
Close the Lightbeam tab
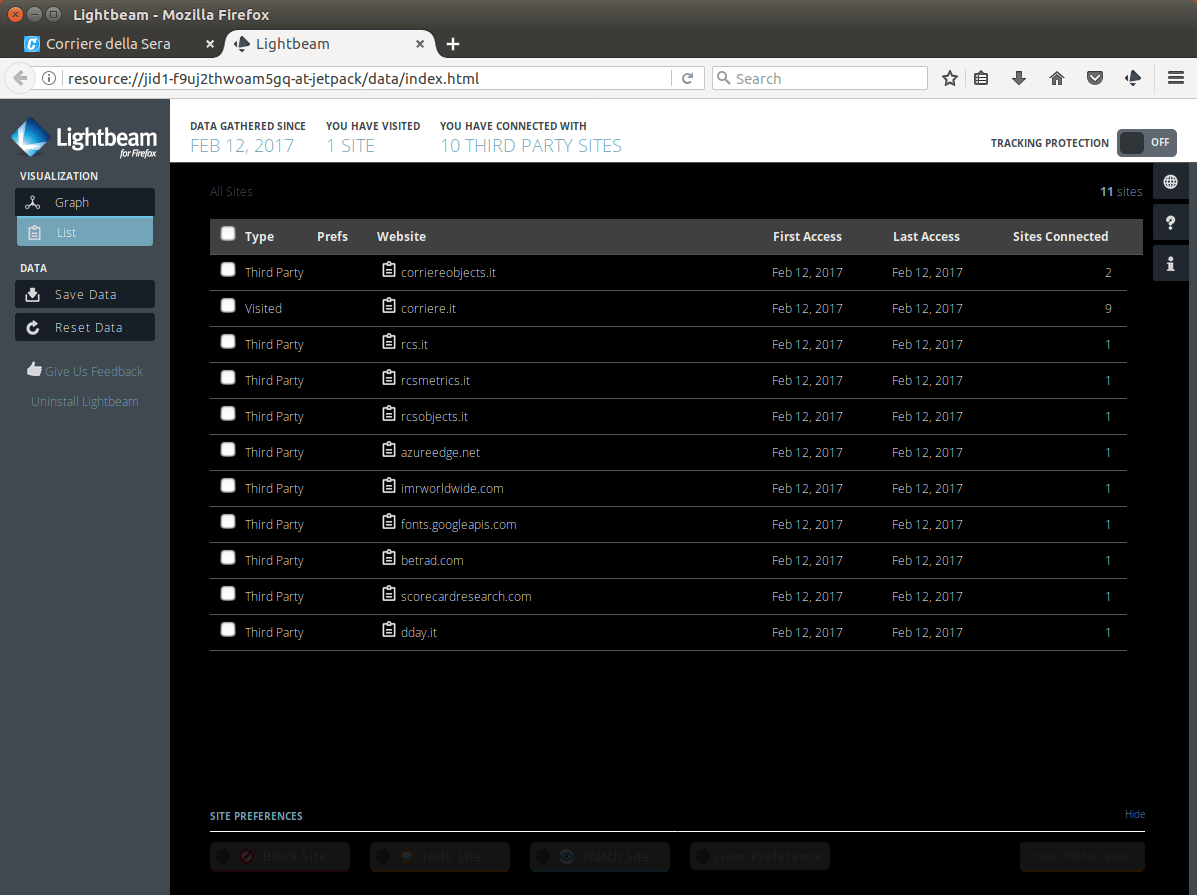[420, 44]
